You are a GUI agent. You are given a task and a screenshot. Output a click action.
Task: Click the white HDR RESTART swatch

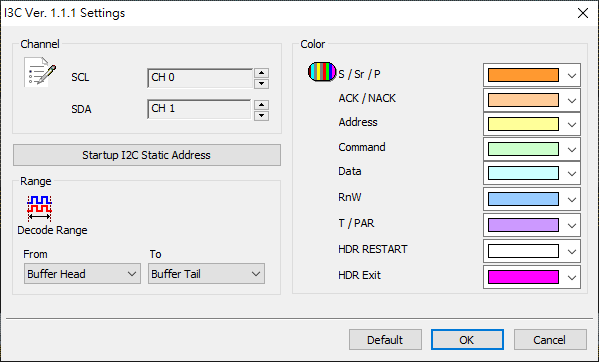tap(523, 251)
